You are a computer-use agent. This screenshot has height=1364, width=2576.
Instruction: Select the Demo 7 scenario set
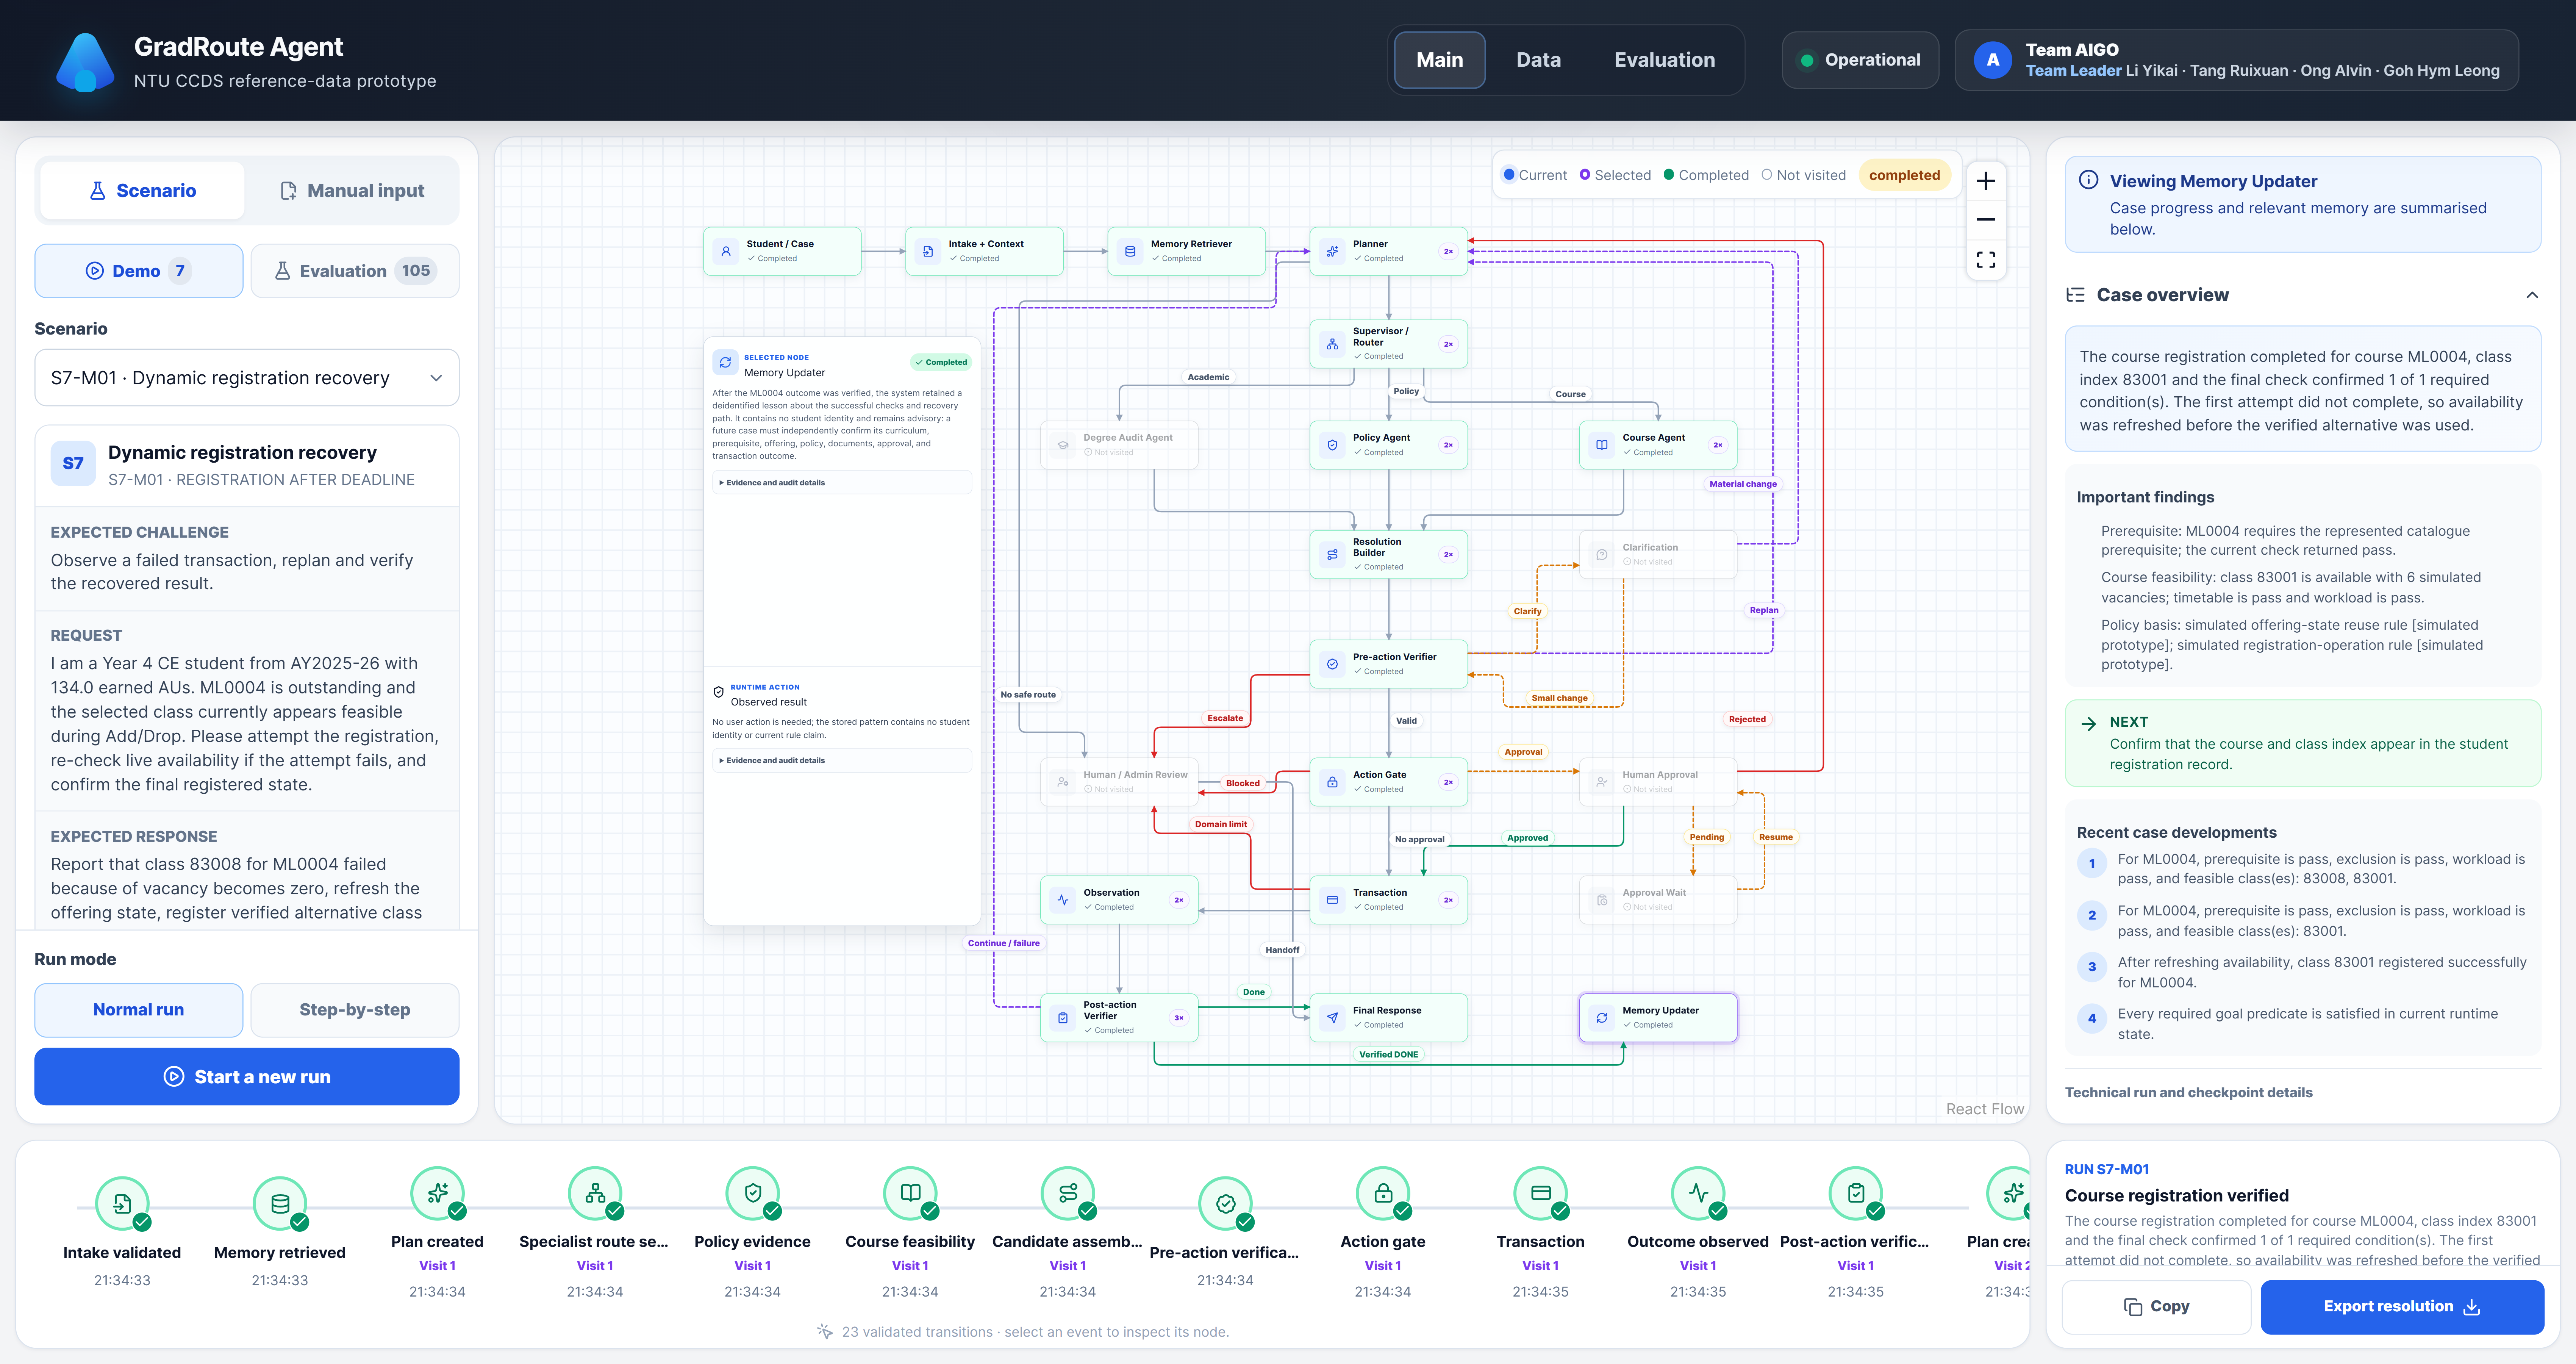click(x=139, y=271)
